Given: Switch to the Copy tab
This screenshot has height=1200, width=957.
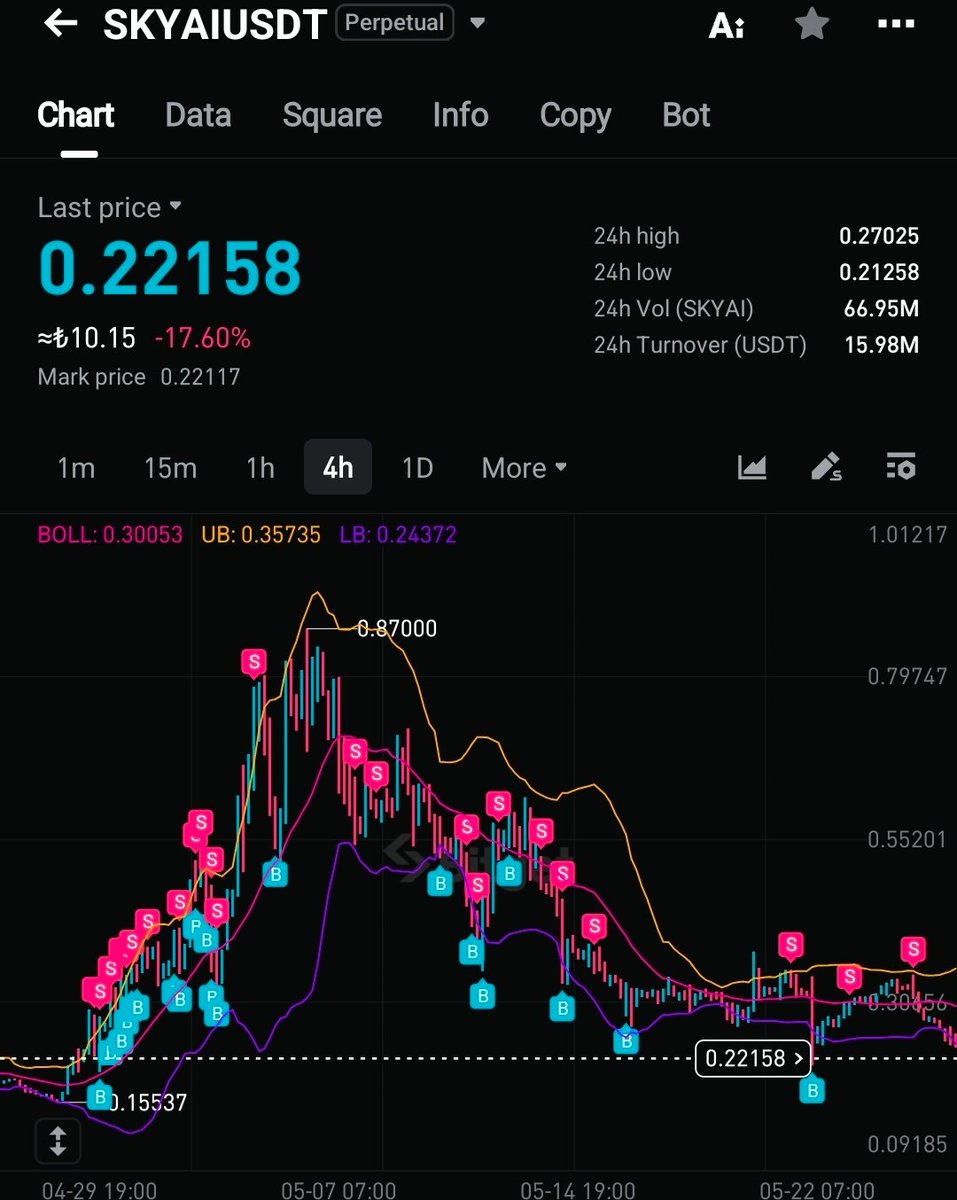Looking at the screenshot, I should coord(575,116).
